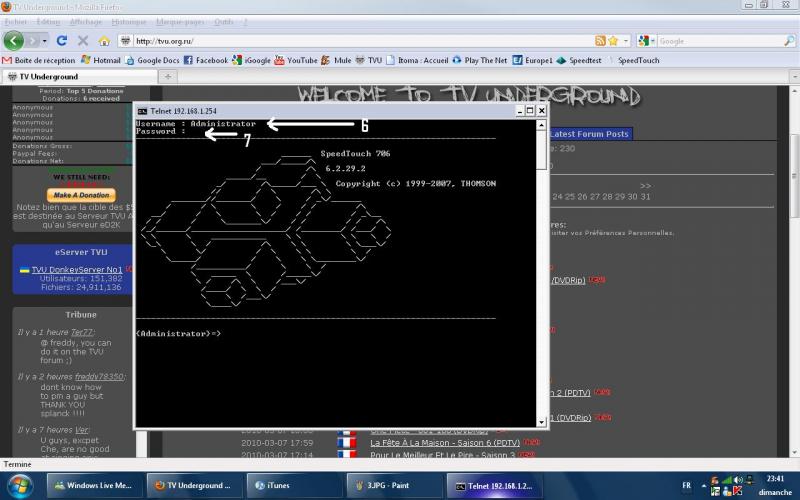The width and height of the screenshot is (800, 500).
Task: Switch to Telnet taskbar button
Action: click(493, 485)
